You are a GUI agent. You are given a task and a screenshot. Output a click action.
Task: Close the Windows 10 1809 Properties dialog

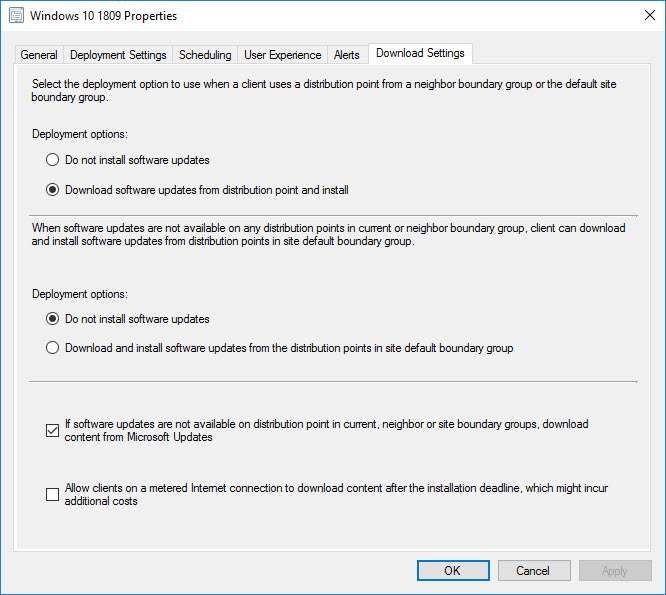(642, 17)
